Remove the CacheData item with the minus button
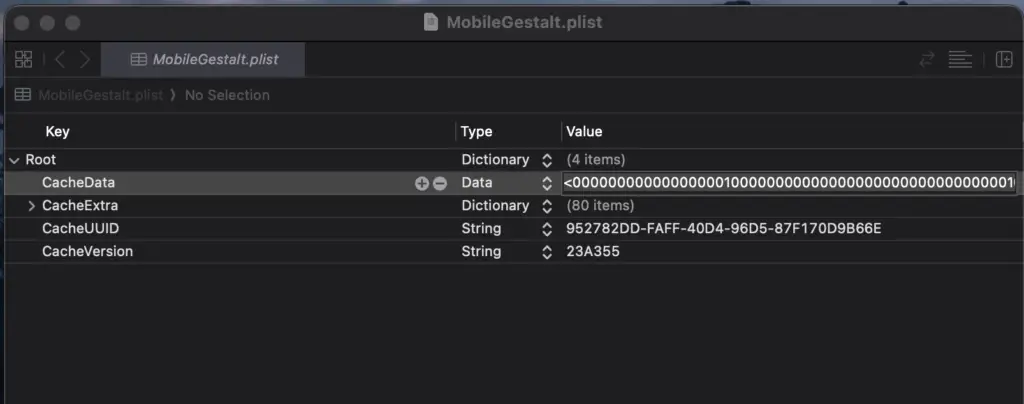This screenshot has height=404, width=1024. [440, 183]
